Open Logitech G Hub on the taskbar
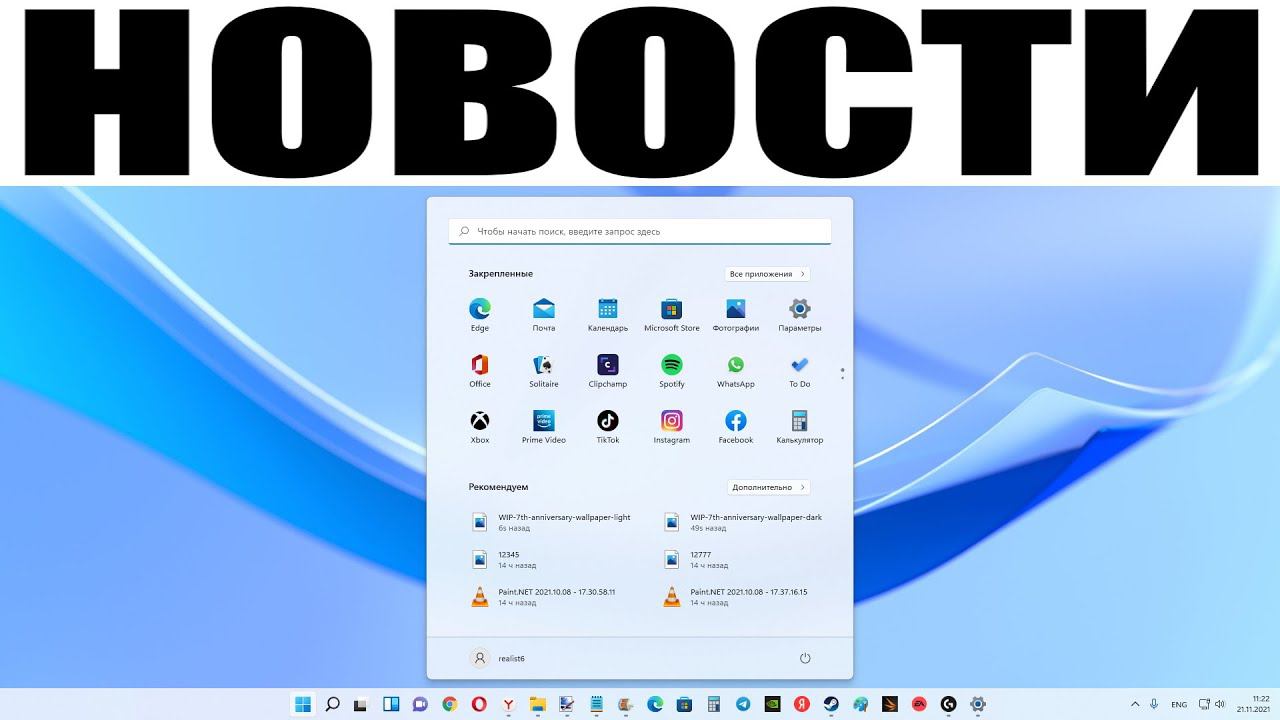 949,704
